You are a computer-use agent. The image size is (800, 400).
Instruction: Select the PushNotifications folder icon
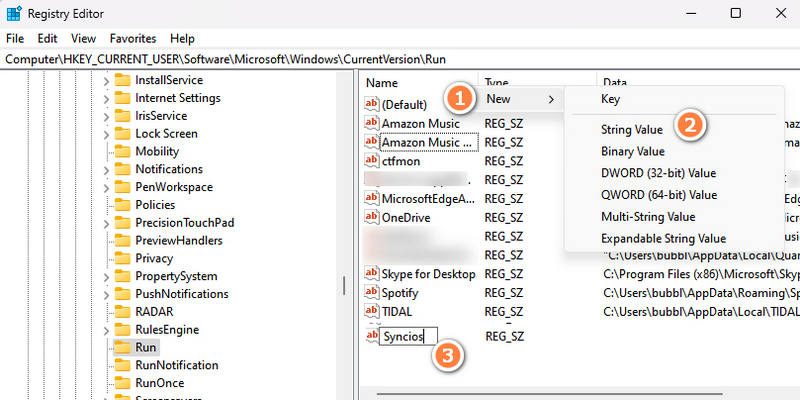[122, 294]
